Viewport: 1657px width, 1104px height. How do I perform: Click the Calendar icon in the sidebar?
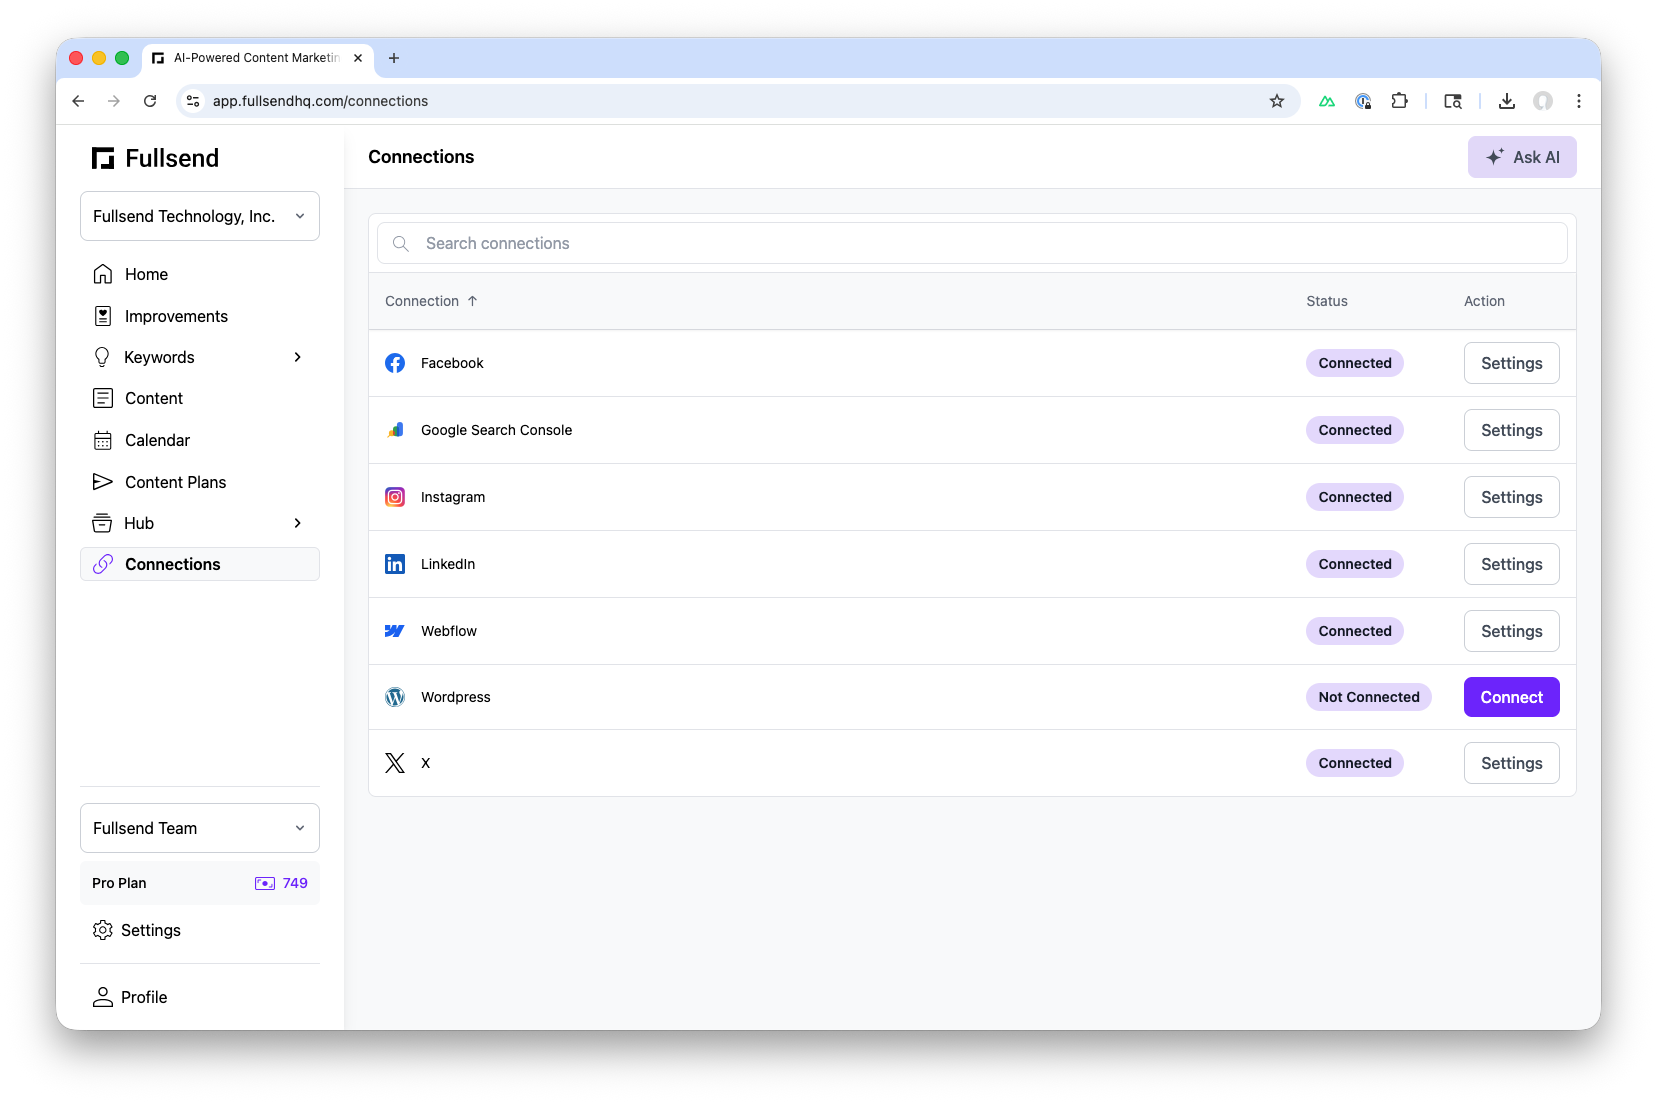(103, 440)
